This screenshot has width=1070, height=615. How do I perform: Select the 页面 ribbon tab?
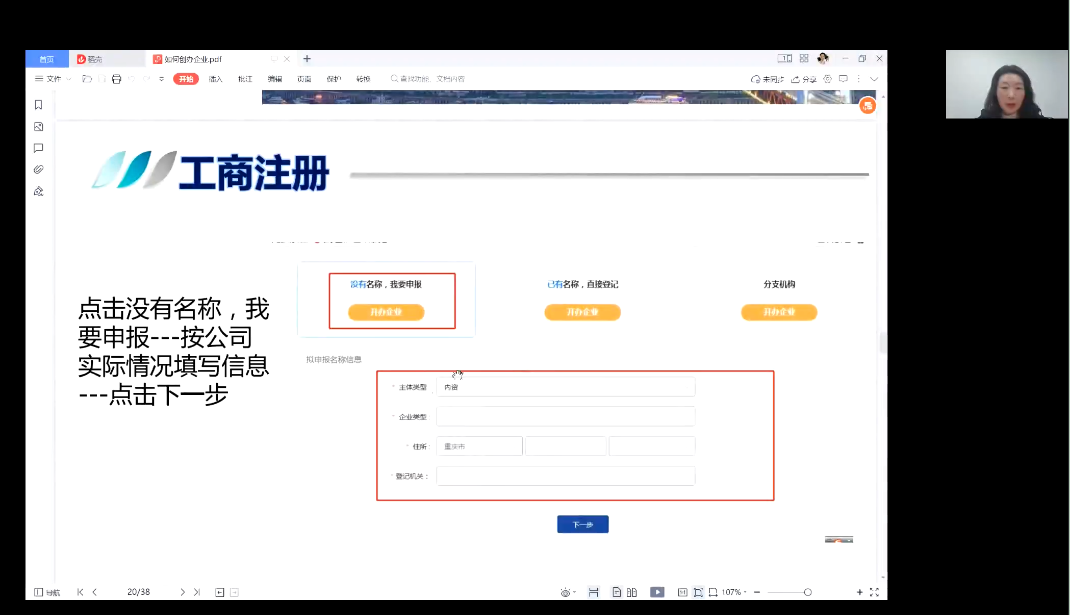[304, 79]
